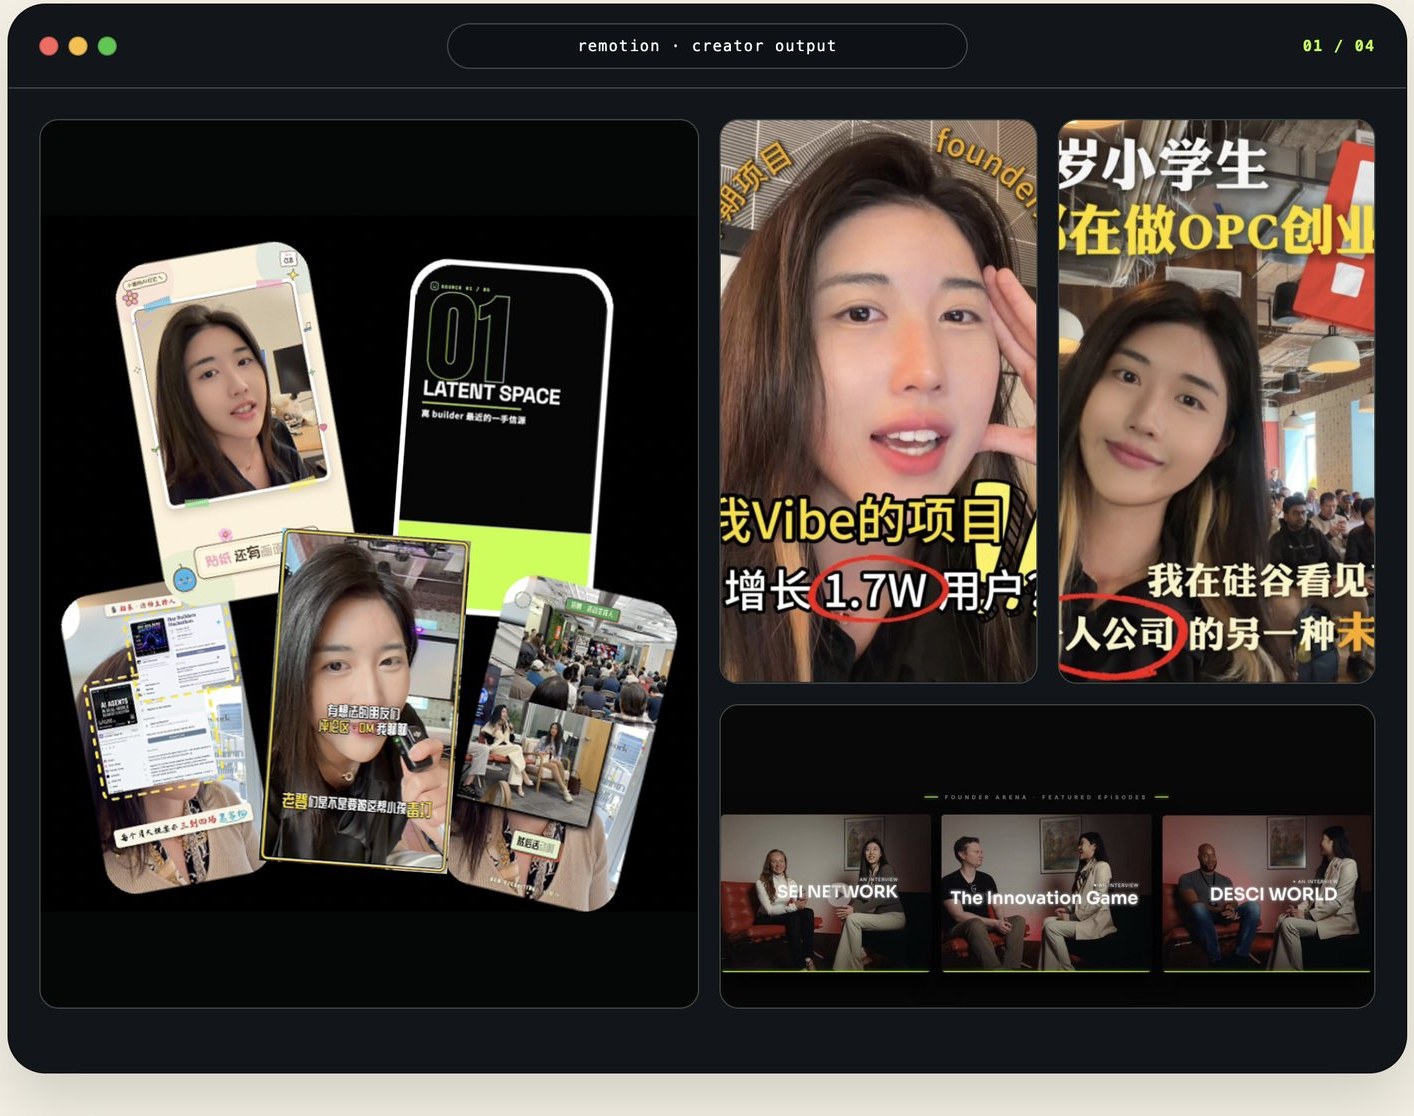
Task: Open 'The Innovation Game' interview episode
Action: [x=1046, y=893]
